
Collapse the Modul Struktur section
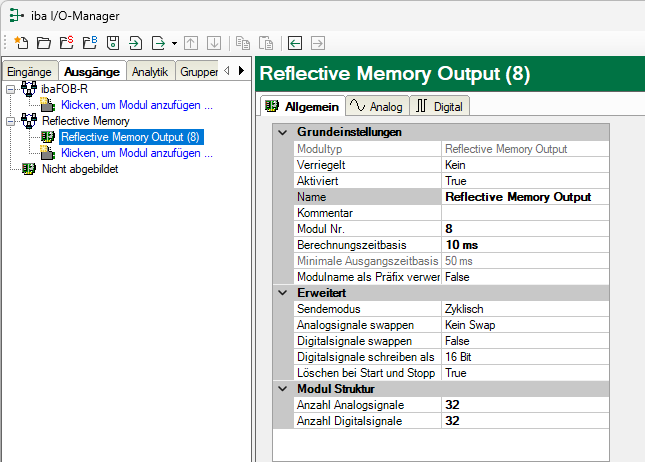point(281,388)
